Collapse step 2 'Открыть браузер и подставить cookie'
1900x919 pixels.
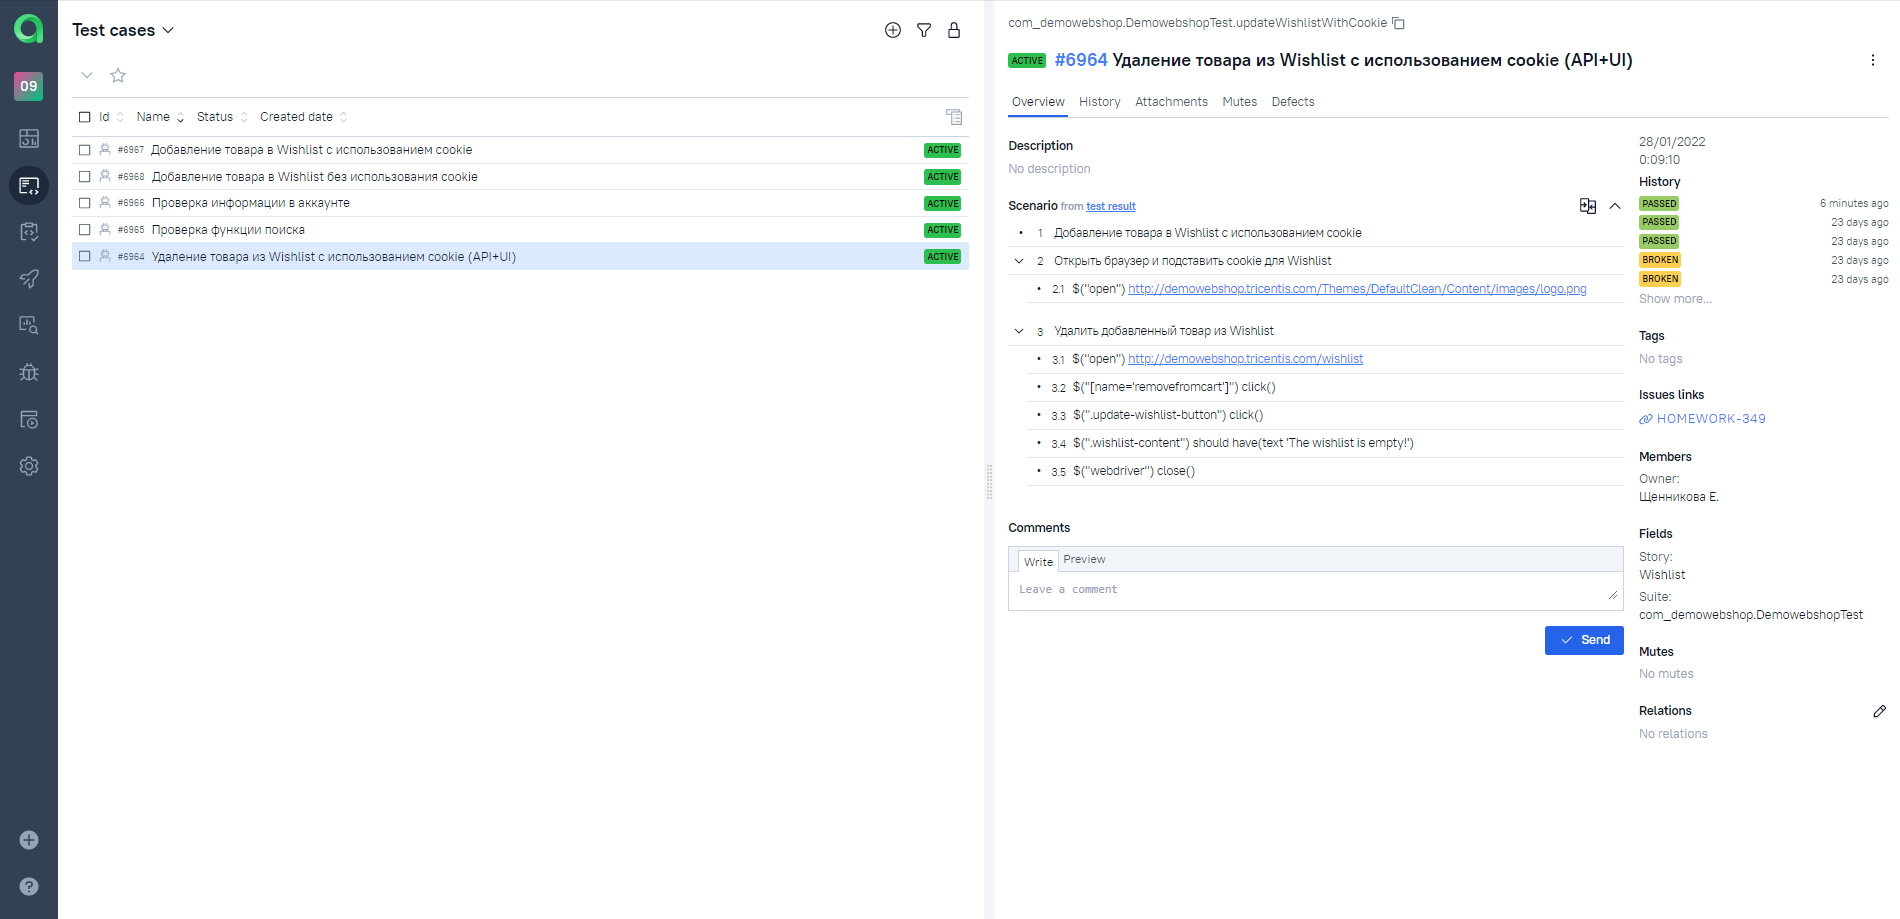(1018, 260)
